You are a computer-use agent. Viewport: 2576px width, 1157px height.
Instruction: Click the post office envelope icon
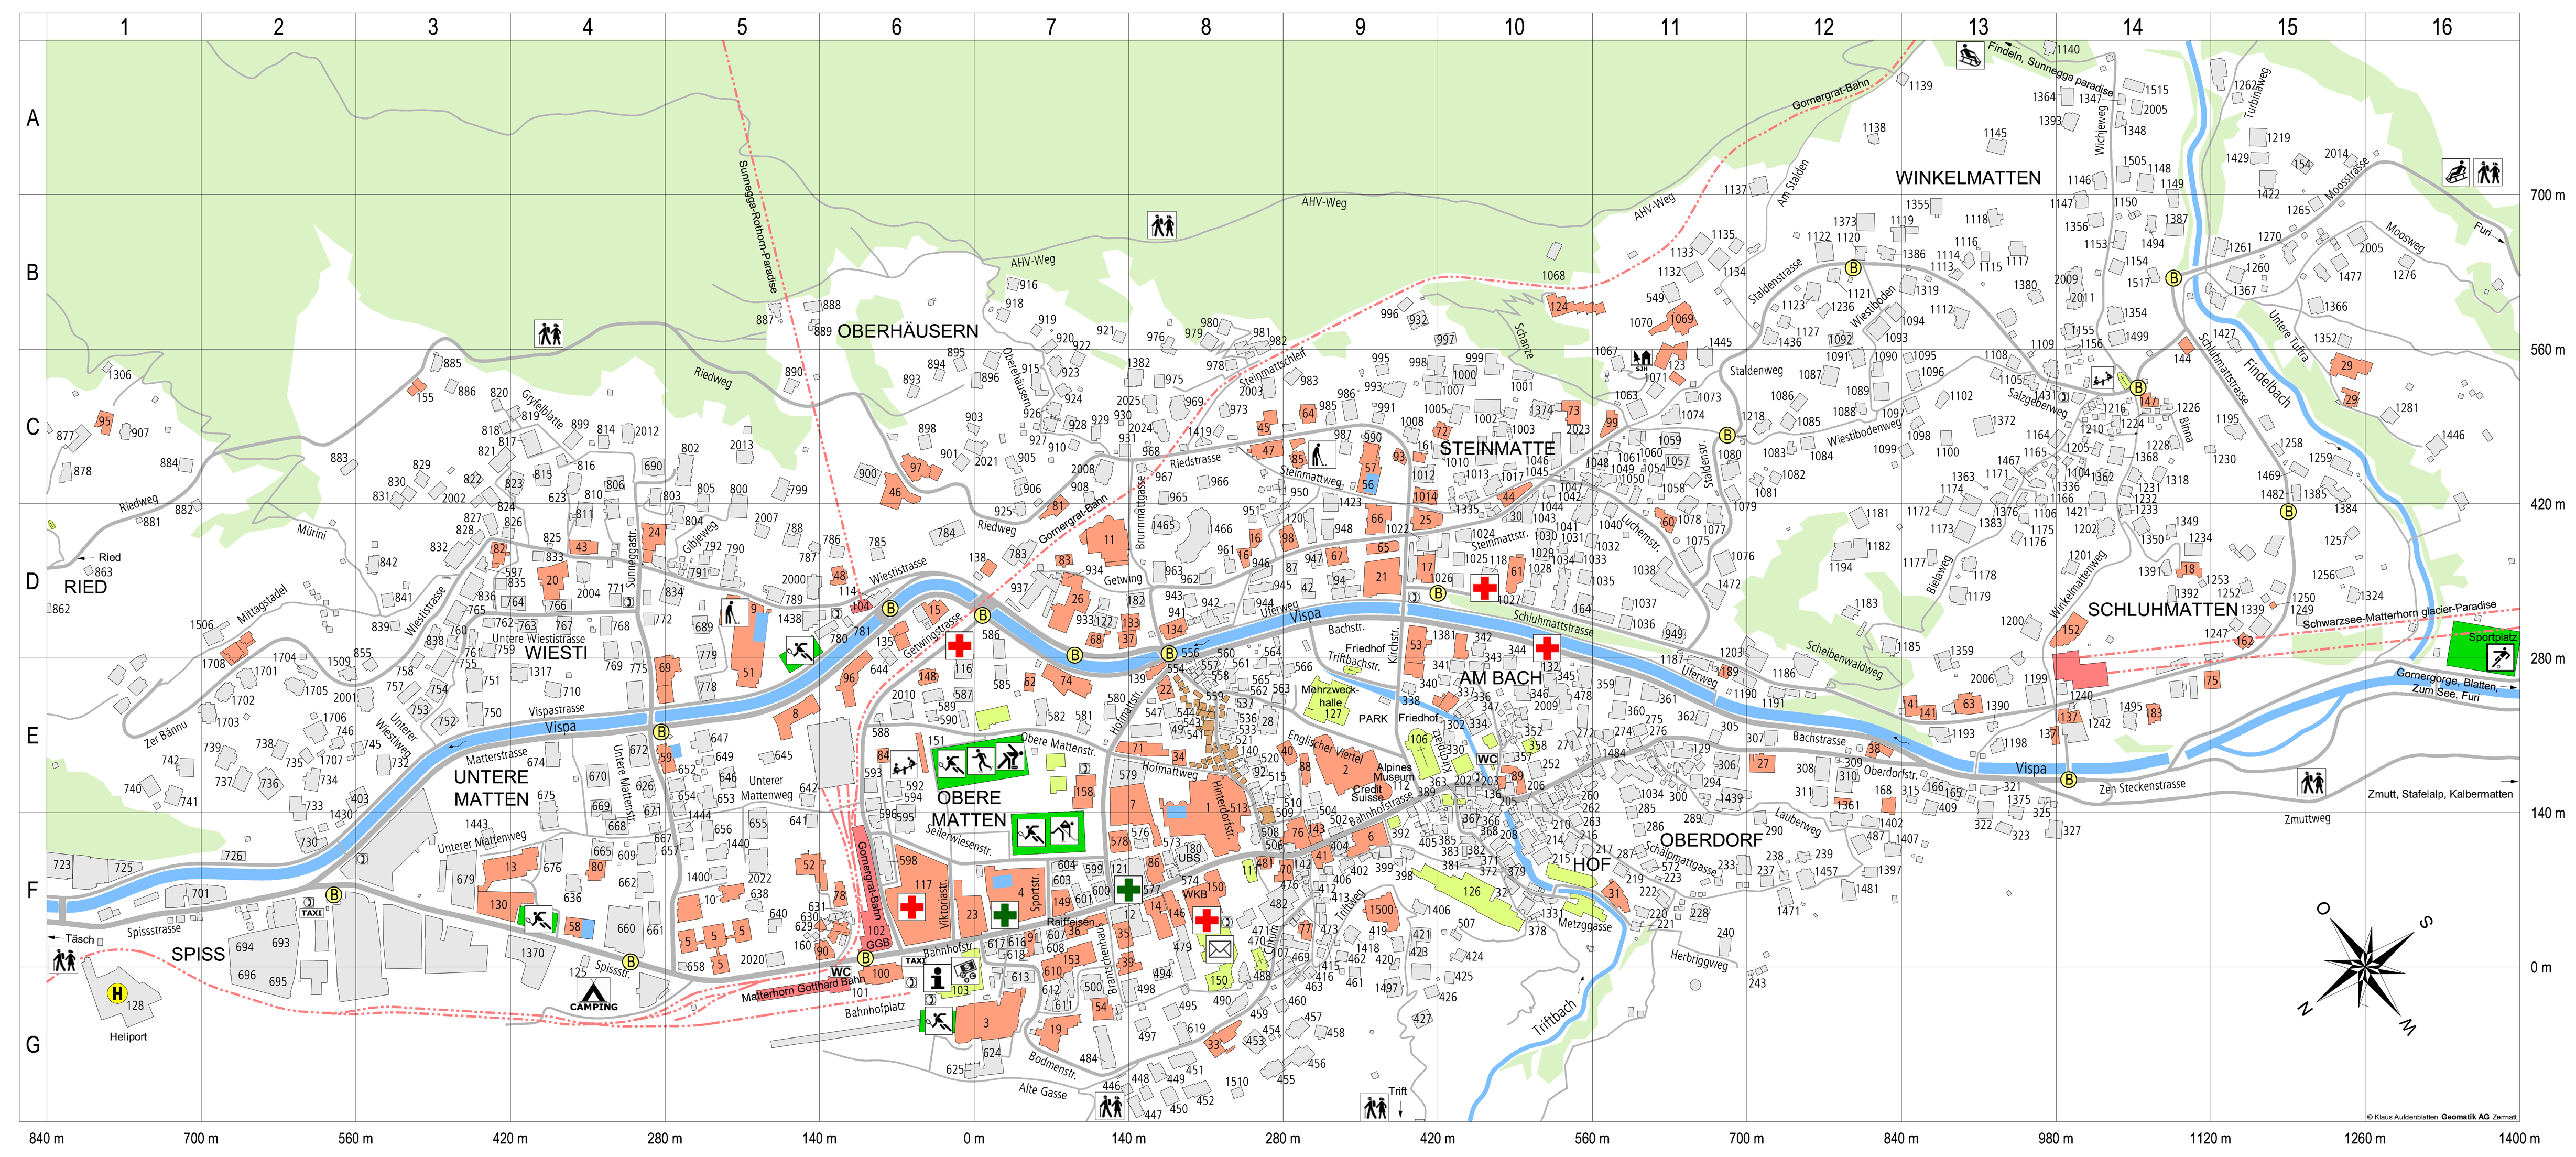[1219, 949]
